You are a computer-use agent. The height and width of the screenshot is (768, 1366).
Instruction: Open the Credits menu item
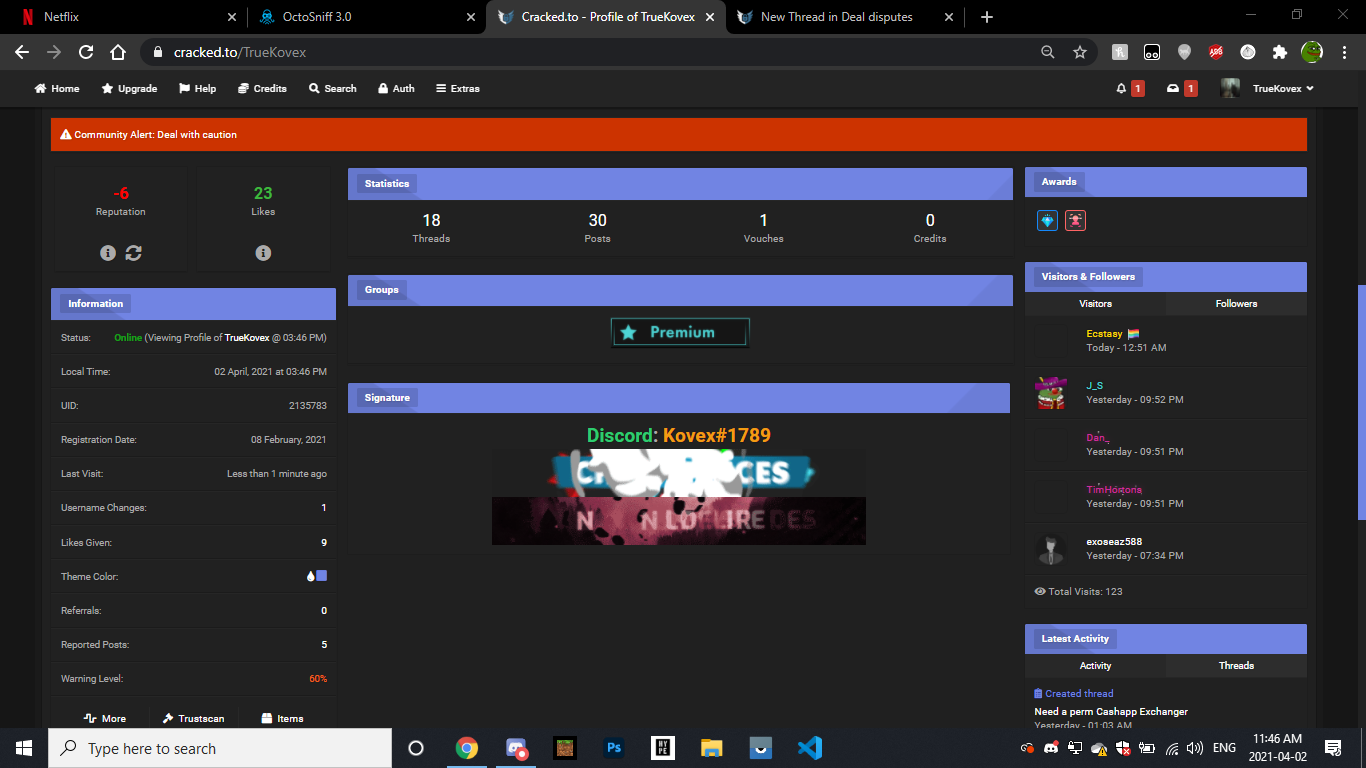coord(262,88)
